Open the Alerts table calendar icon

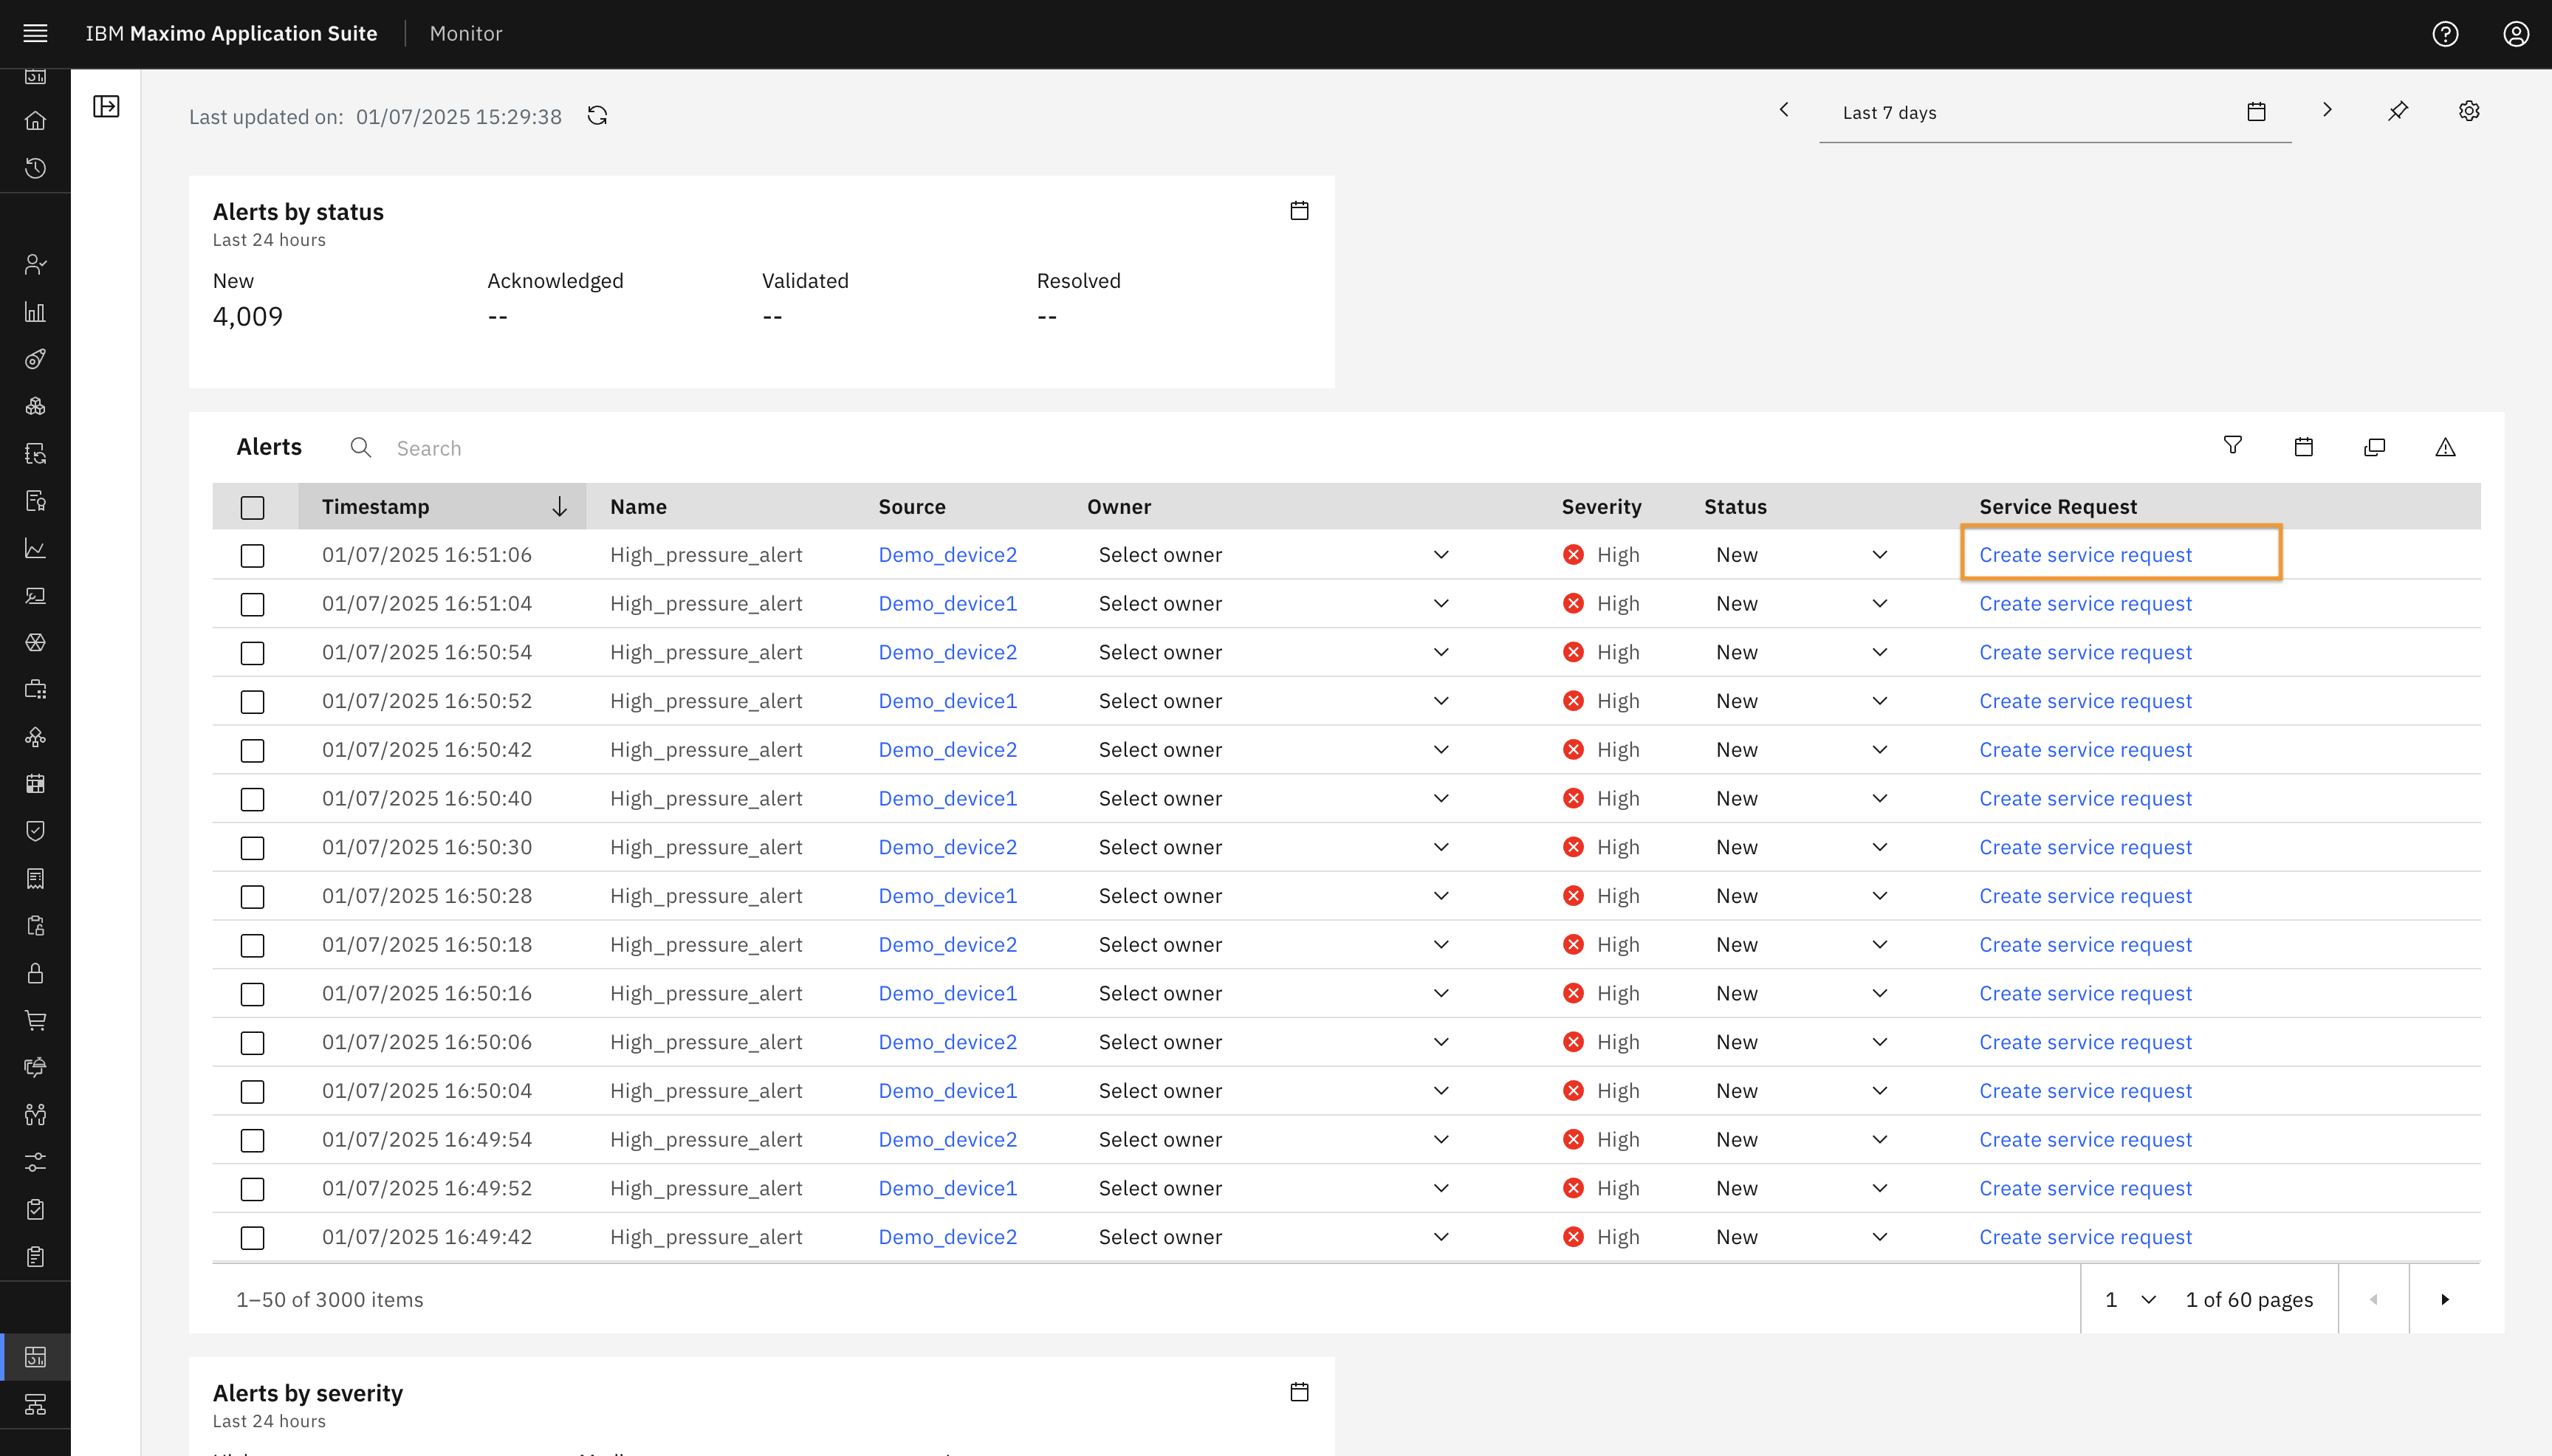coord(2303,447)
